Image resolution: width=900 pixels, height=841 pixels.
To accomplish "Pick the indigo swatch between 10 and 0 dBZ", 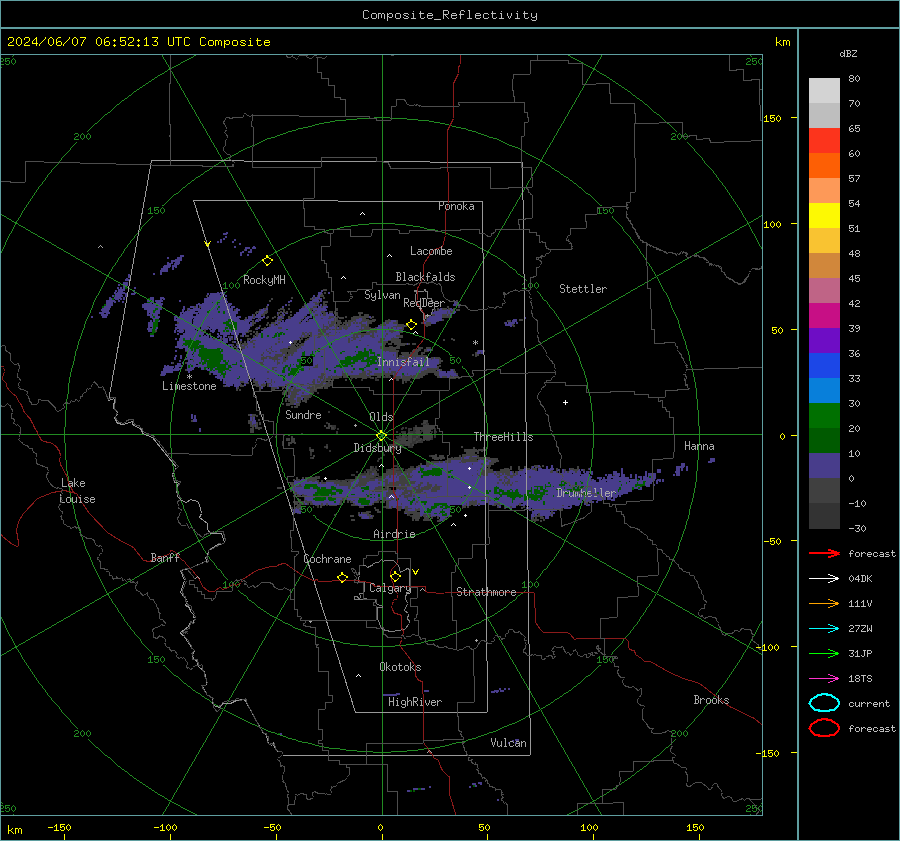I will click(x=824, y=466).
